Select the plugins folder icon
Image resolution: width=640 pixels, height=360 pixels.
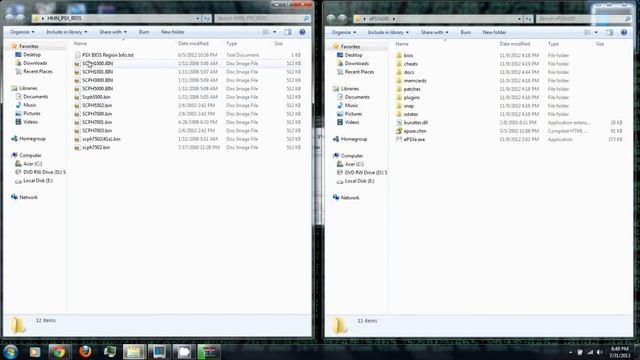(399, 97)
